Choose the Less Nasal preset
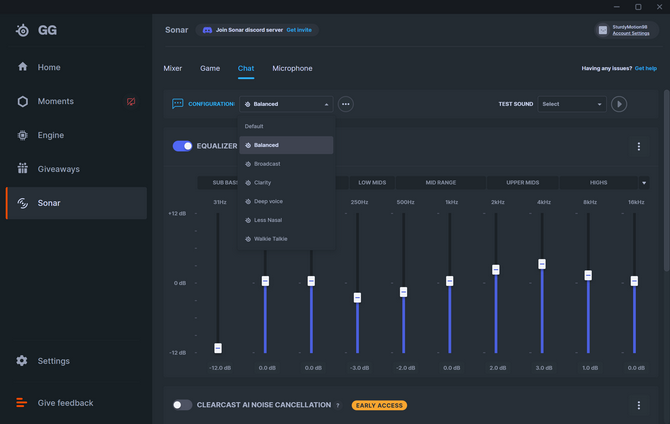 tap(286, 220)
